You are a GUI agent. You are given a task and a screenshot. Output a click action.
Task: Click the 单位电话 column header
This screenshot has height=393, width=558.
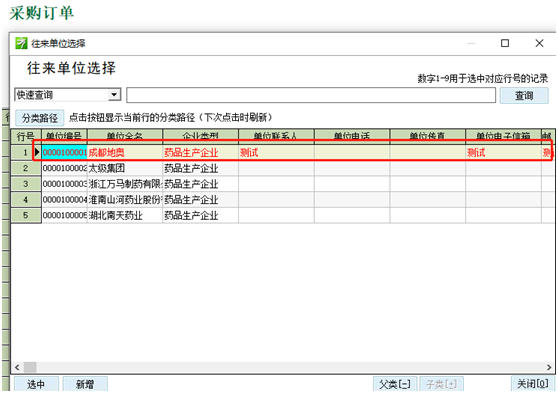coord(352,136)
